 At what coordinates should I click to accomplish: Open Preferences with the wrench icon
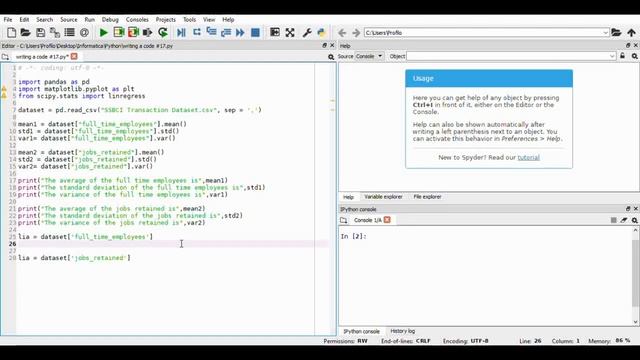tap(307, 33)
